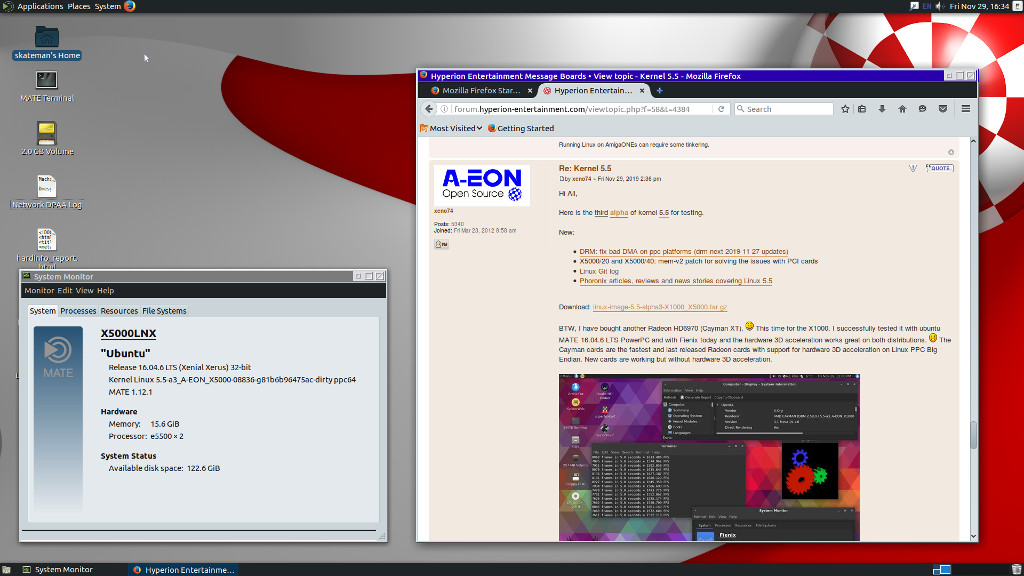Switch to the Processes tab

(78, 311)
